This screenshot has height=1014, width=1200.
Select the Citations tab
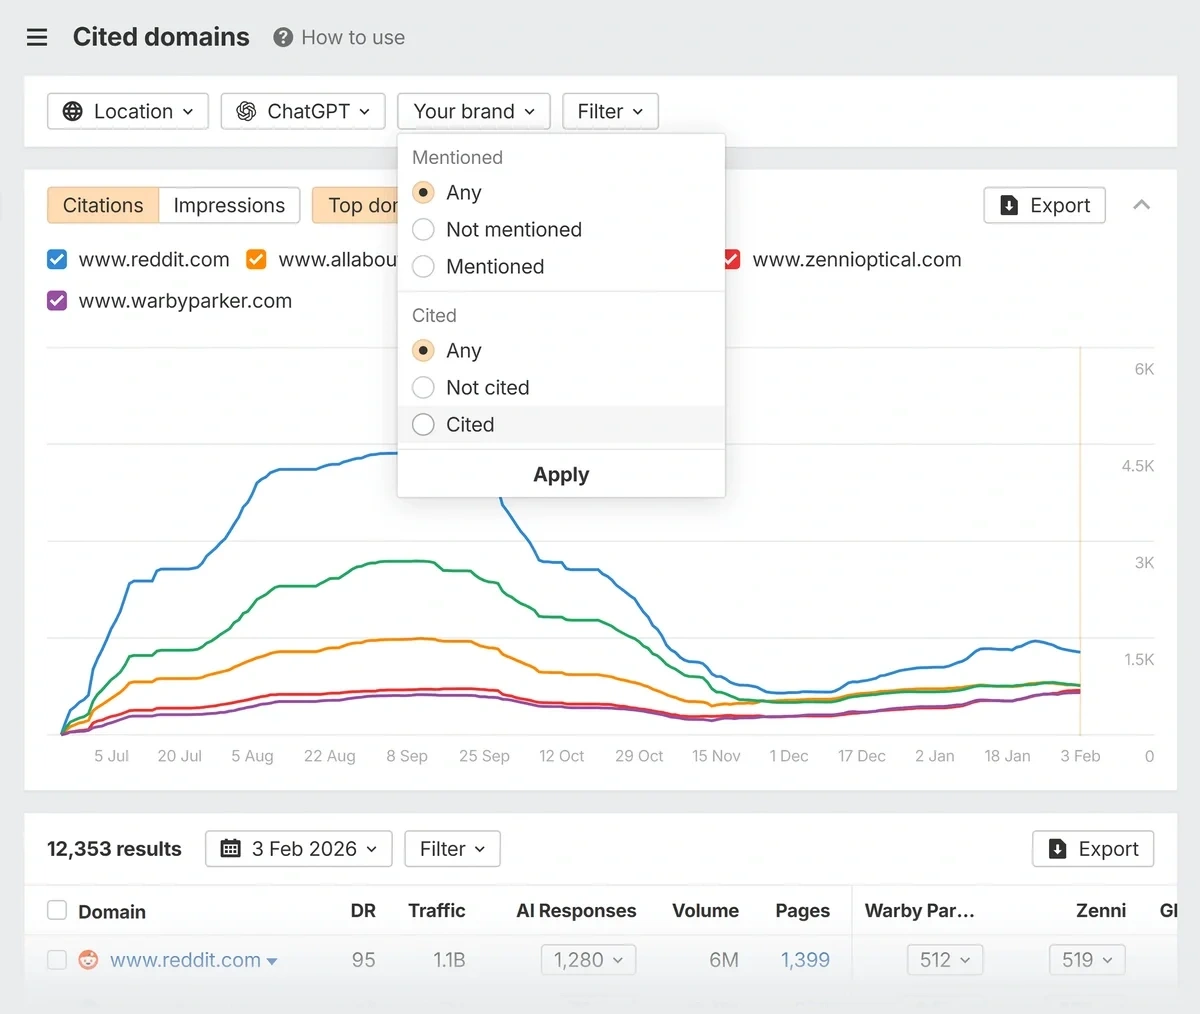point(102,205)
